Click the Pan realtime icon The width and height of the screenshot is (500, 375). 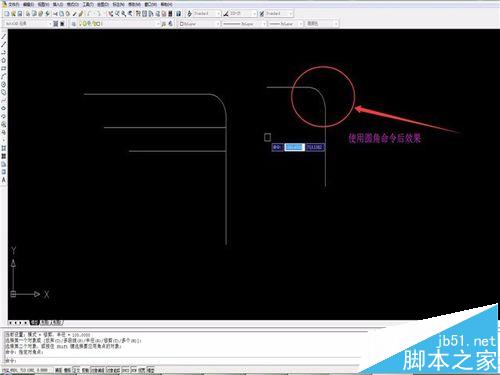[110, 14]
